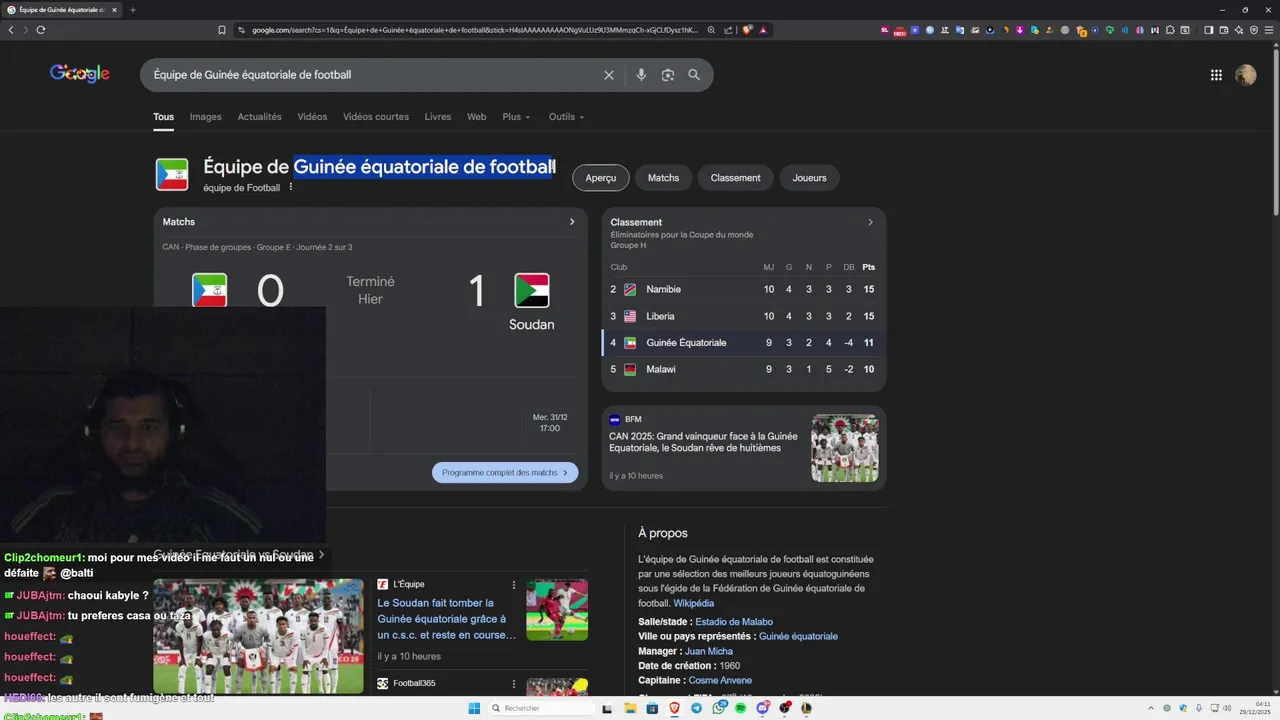Select the Namibie row in standings
This screenshot has width=1280, height=720.
coord(743,289)
